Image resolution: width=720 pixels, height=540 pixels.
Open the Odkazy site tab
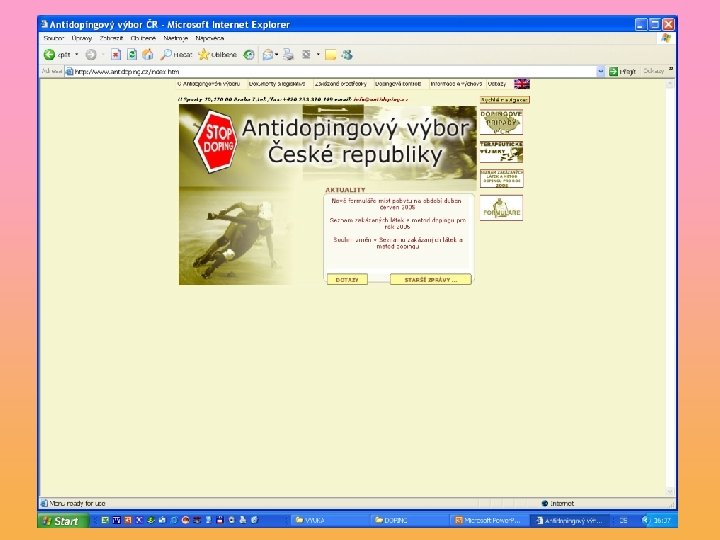(497, 84)
